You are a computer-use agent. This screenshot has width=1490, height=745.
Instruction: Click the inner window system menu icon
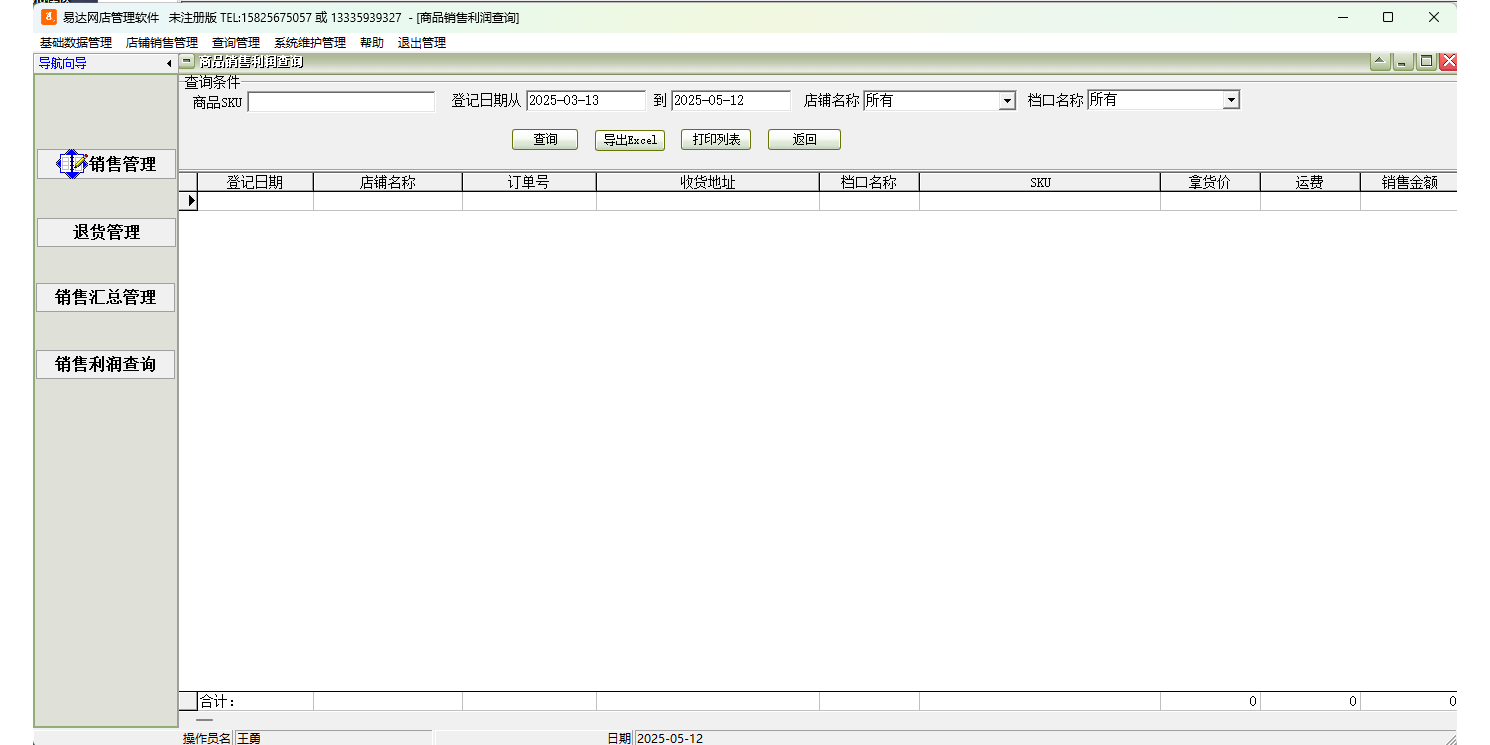tap(188, 62)
